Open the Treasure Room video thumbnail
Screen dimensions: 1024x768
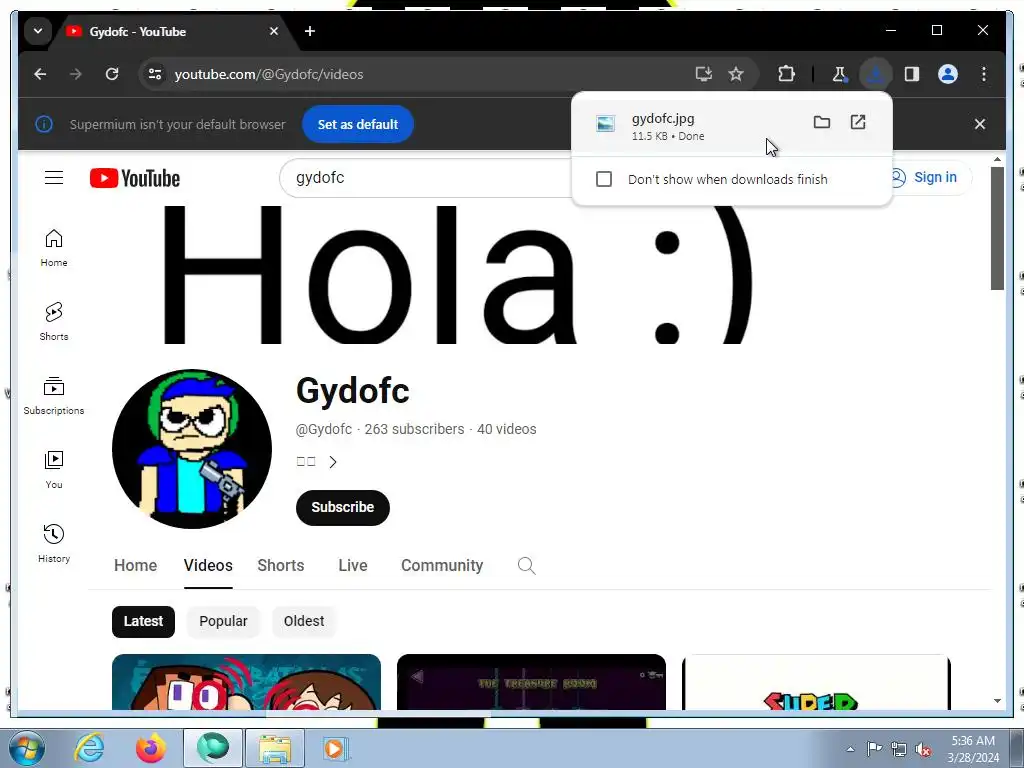point(531,682)
